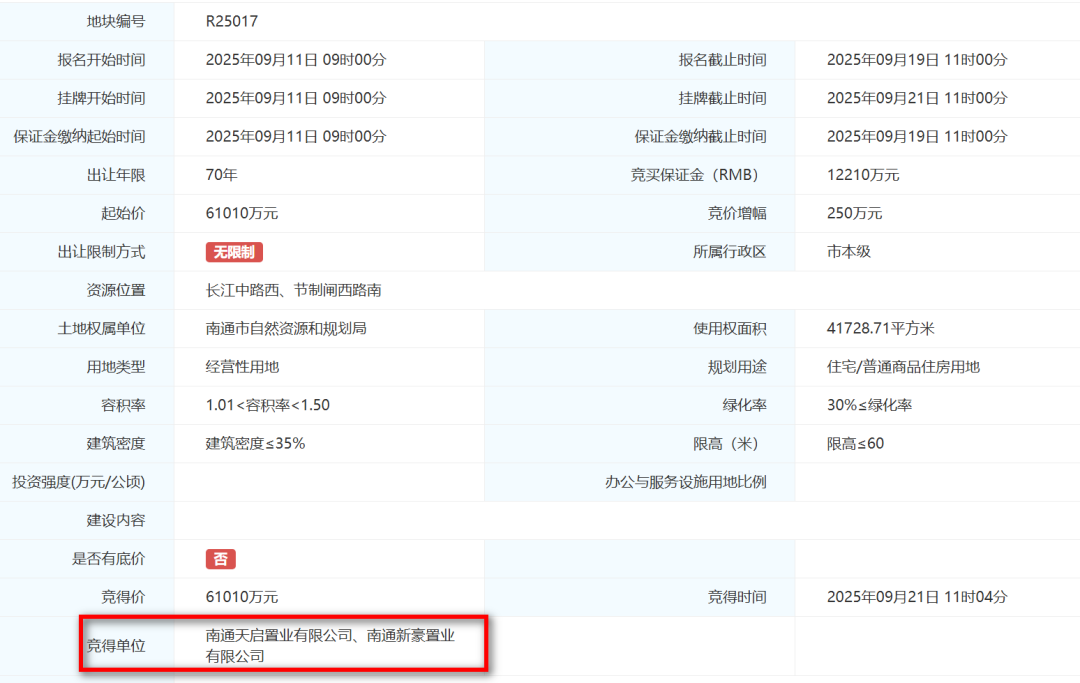Click the 41728.71平方米 area value
Viewport: 1080px width, 683px height.
point(880,328)
